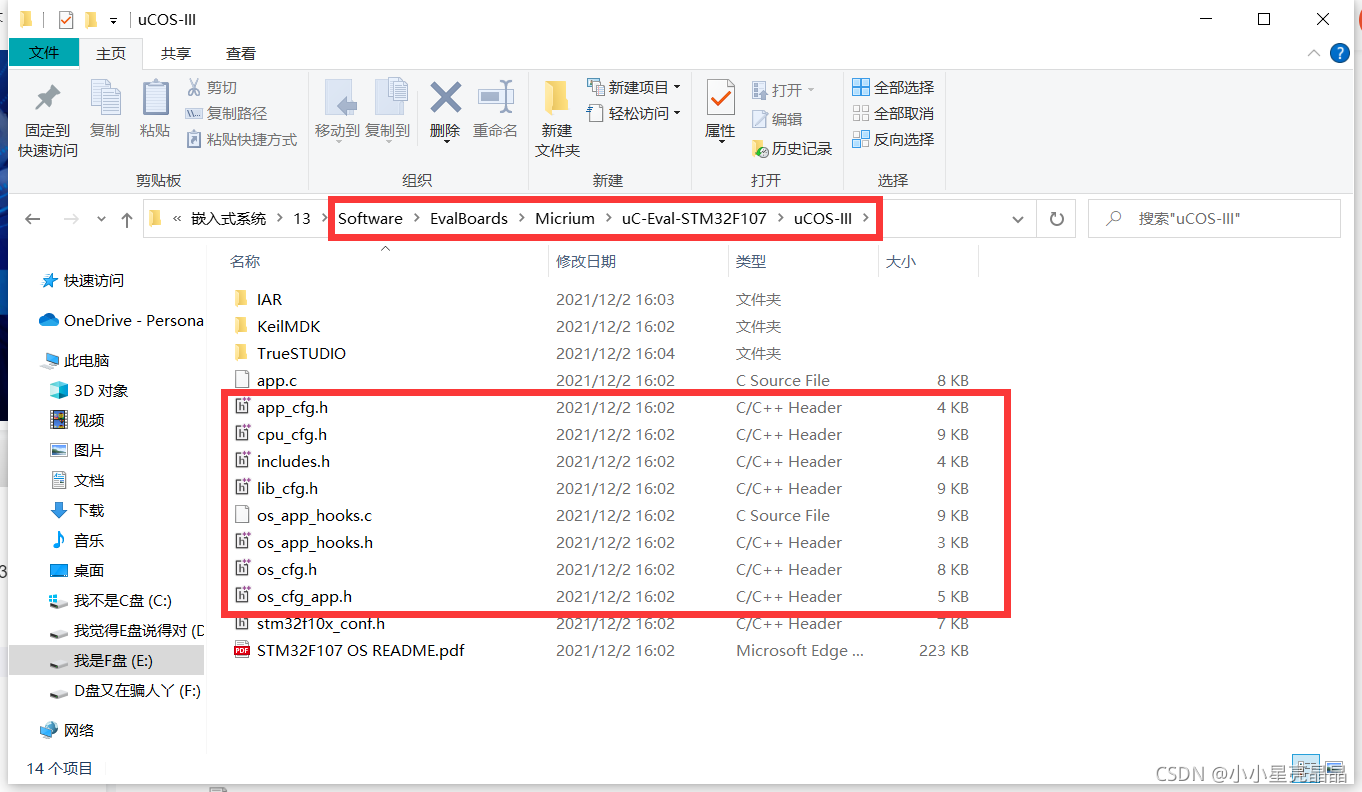Select This PC in navigation pane
This screenshot has width=1362, height=792.
pos(76,361)
